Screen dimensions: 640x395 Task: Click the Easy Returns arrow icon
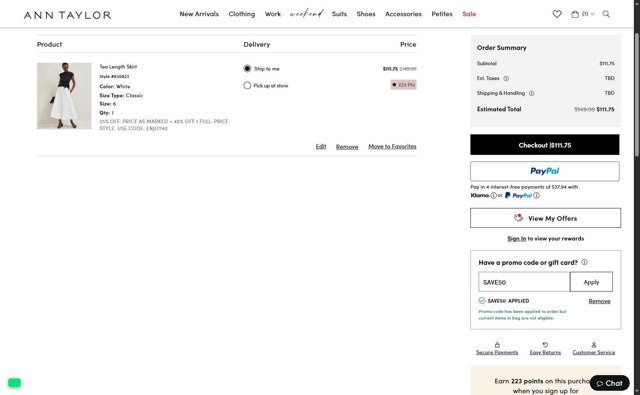click(545, 345)
